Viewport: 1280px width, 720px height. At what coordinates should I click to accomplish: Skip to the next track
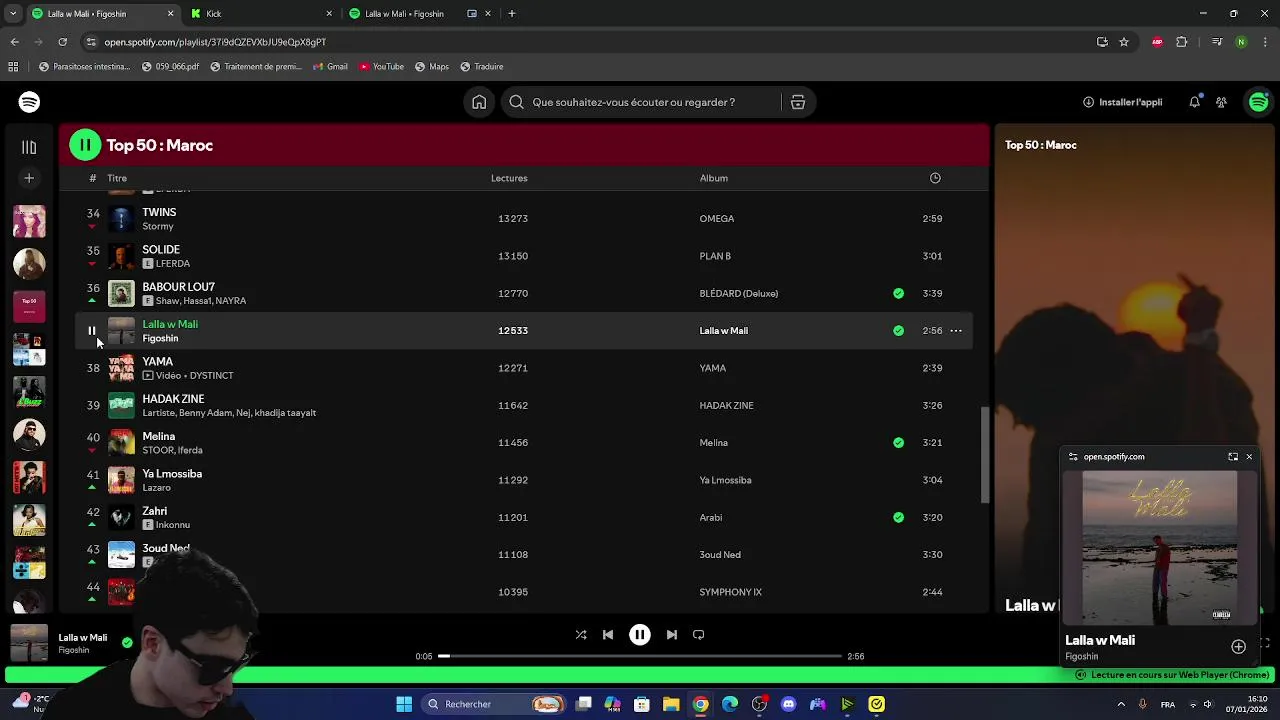[672, 635]
